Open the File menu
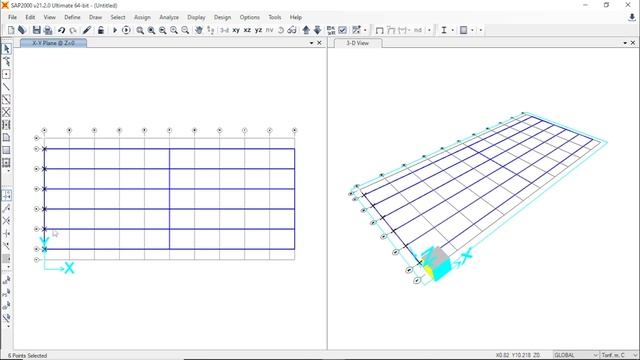Viewport: 640px width, 360px height. point(13,17)
